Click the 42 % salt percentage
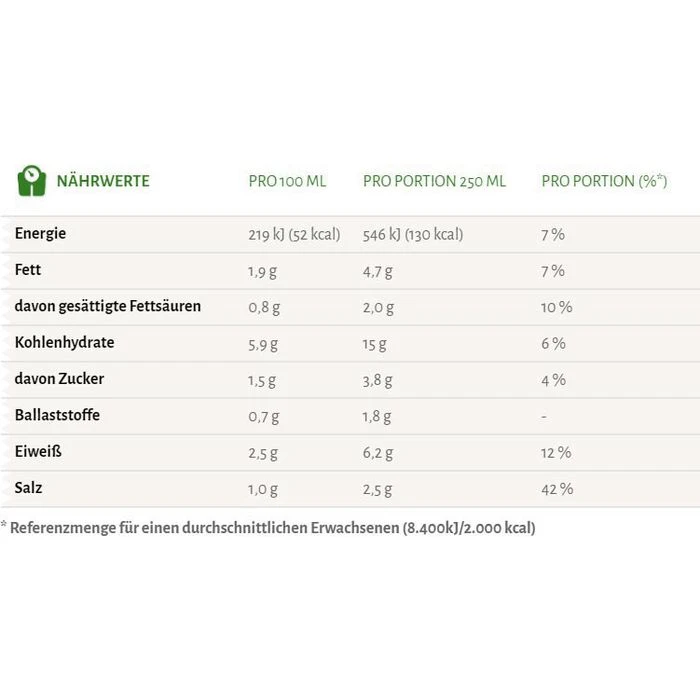Image resolution: width=700 pixels, height=700 pixels. click(x=557, y=489)
